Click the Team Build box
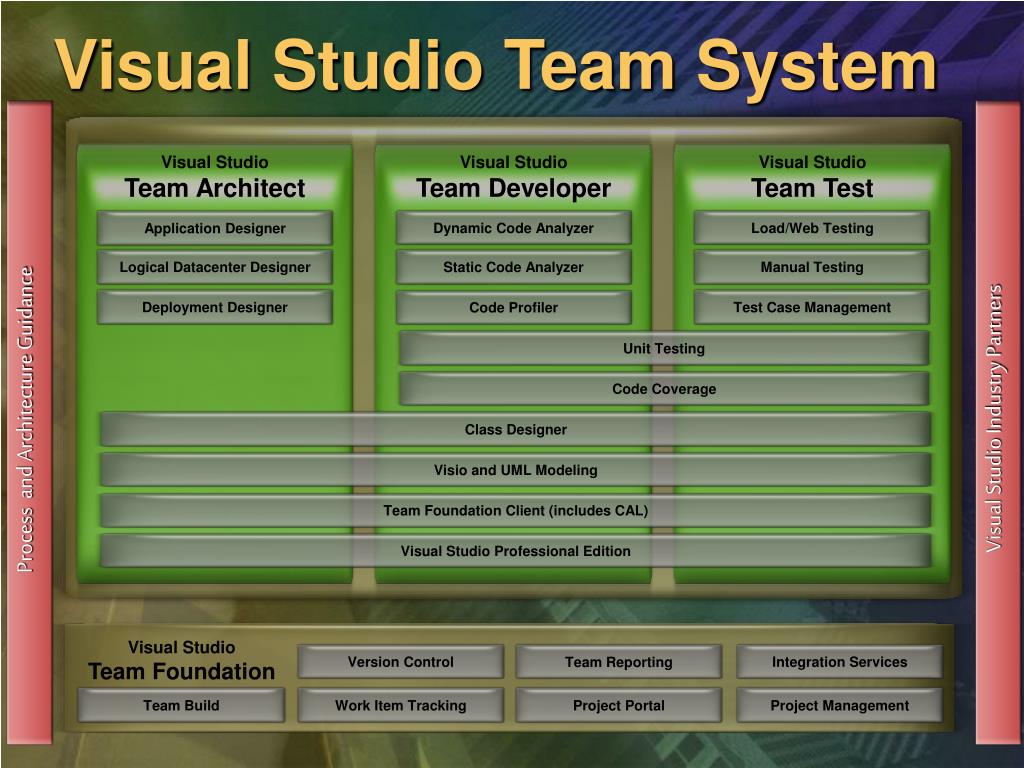Image resolution: width=1024 pixels, height=768 pixels. pyautogui.click(x=181, y=705)
